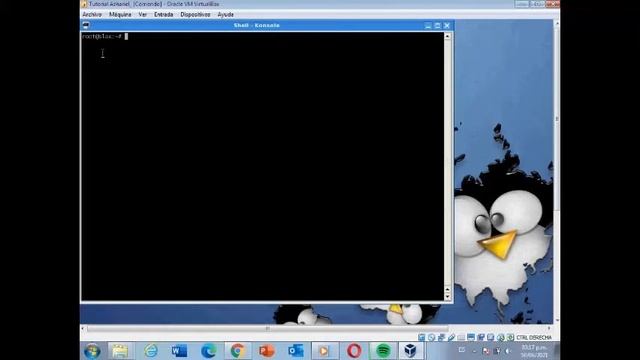Click the volume speaker tray icon

(x=509, y=351)
